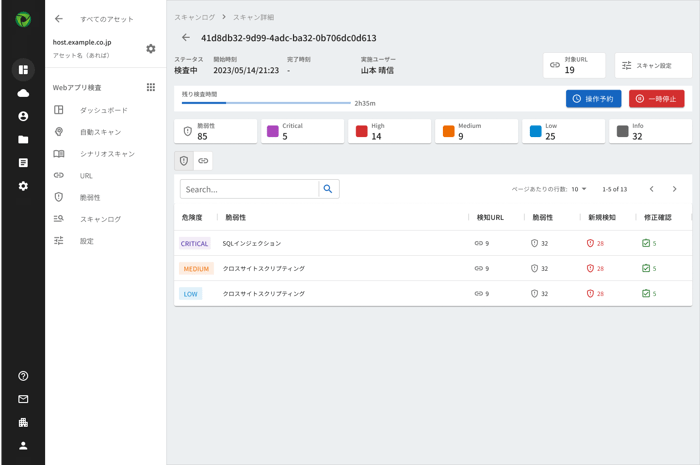
Task: Select the purple Critical severity card
Action: point(302,131)
